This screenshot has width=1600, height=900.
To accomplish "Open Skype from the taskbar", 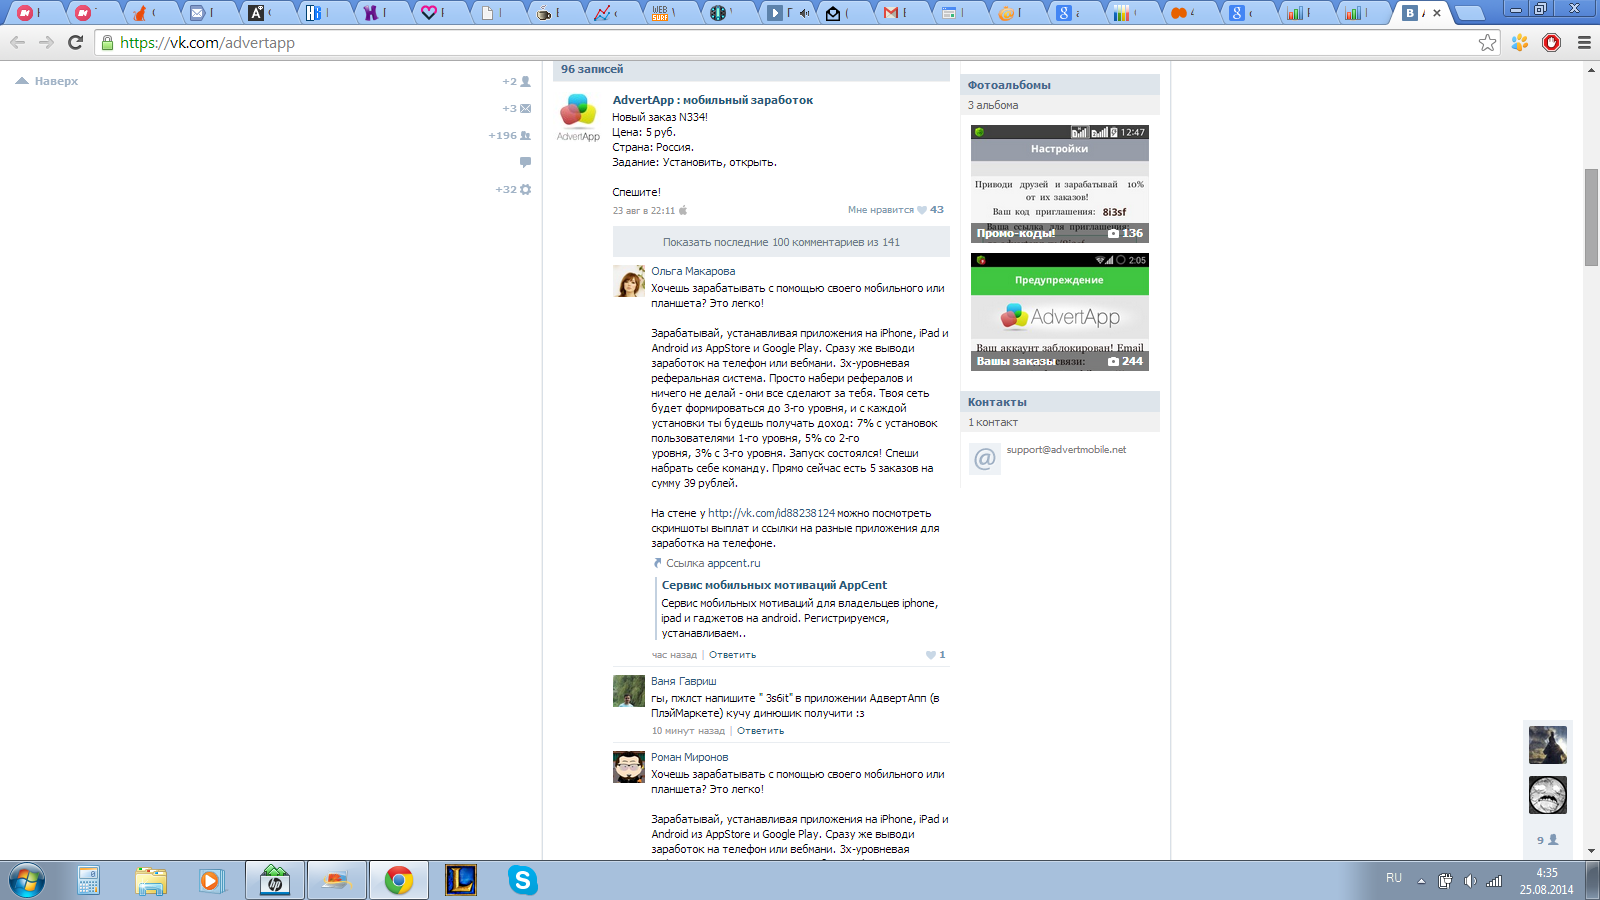I will pos(523,881).
